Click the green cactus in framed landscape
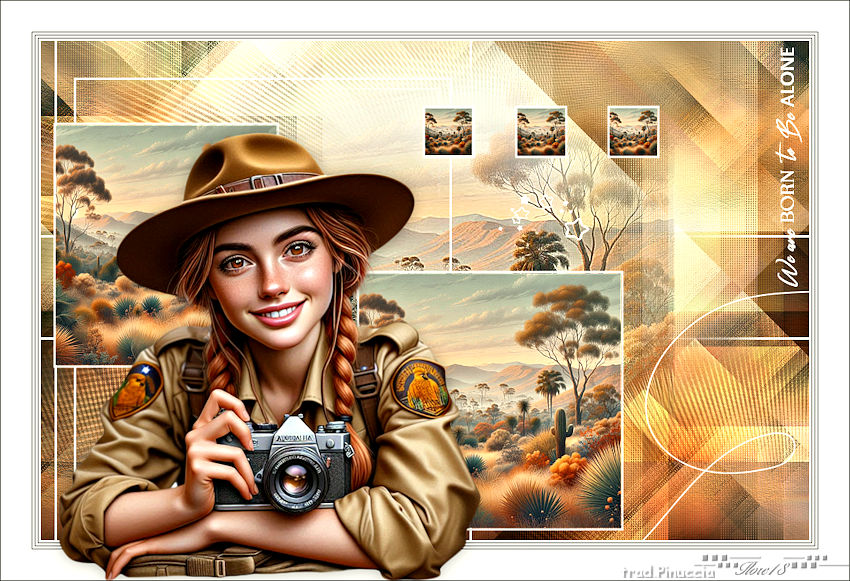850x581 pixels. click(562, 431)
